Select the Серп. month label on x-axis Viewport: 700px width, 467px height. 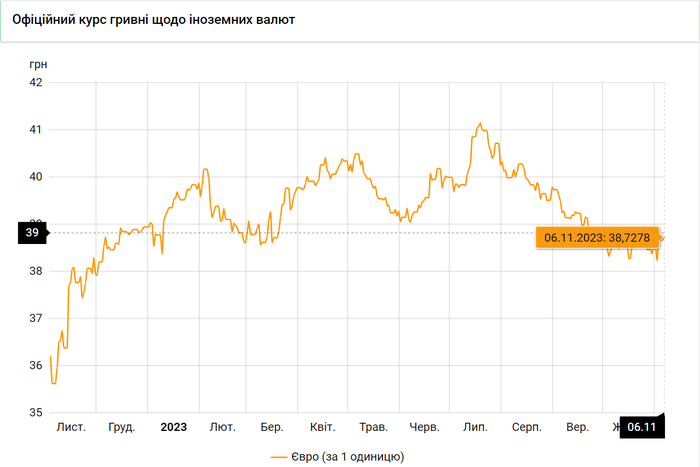pos(527,427)
